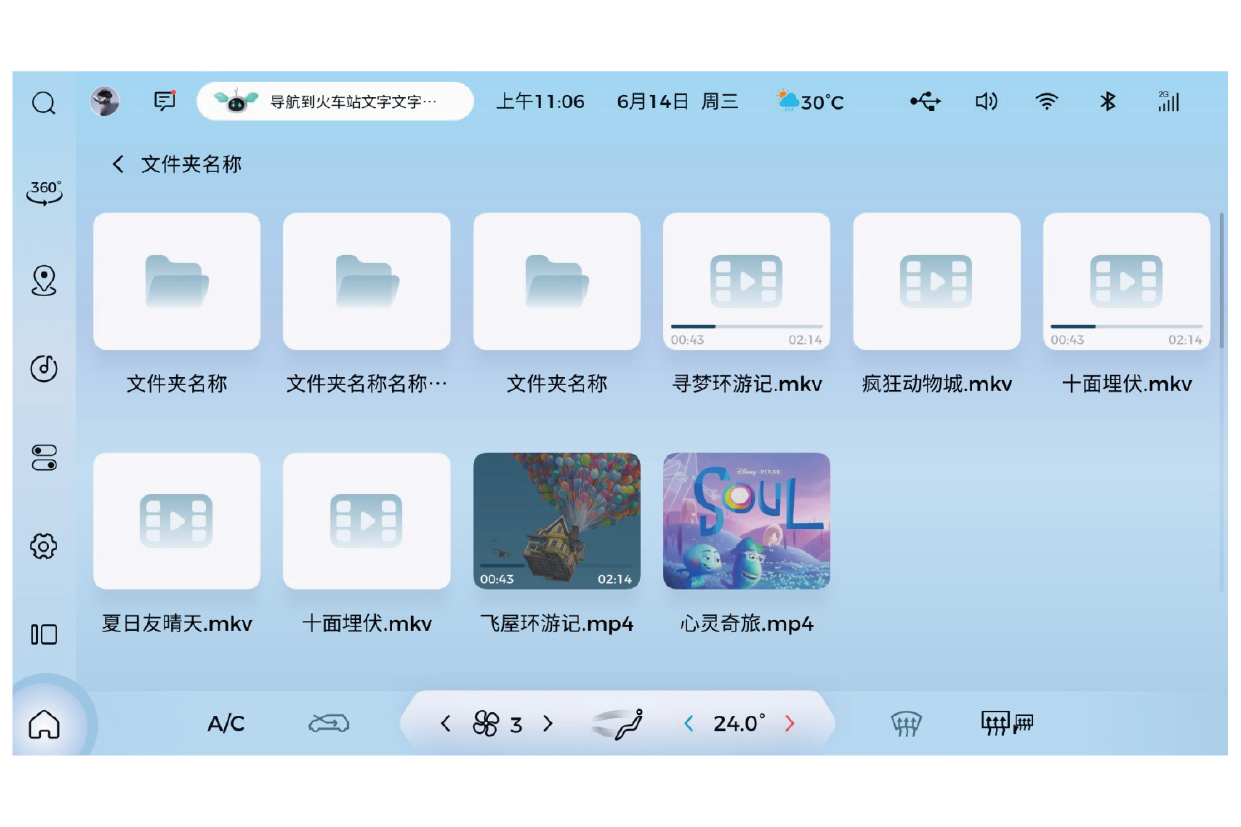1241x827 pixels.
Task: Open the volume speaker icon
Action: coord(986,101)
